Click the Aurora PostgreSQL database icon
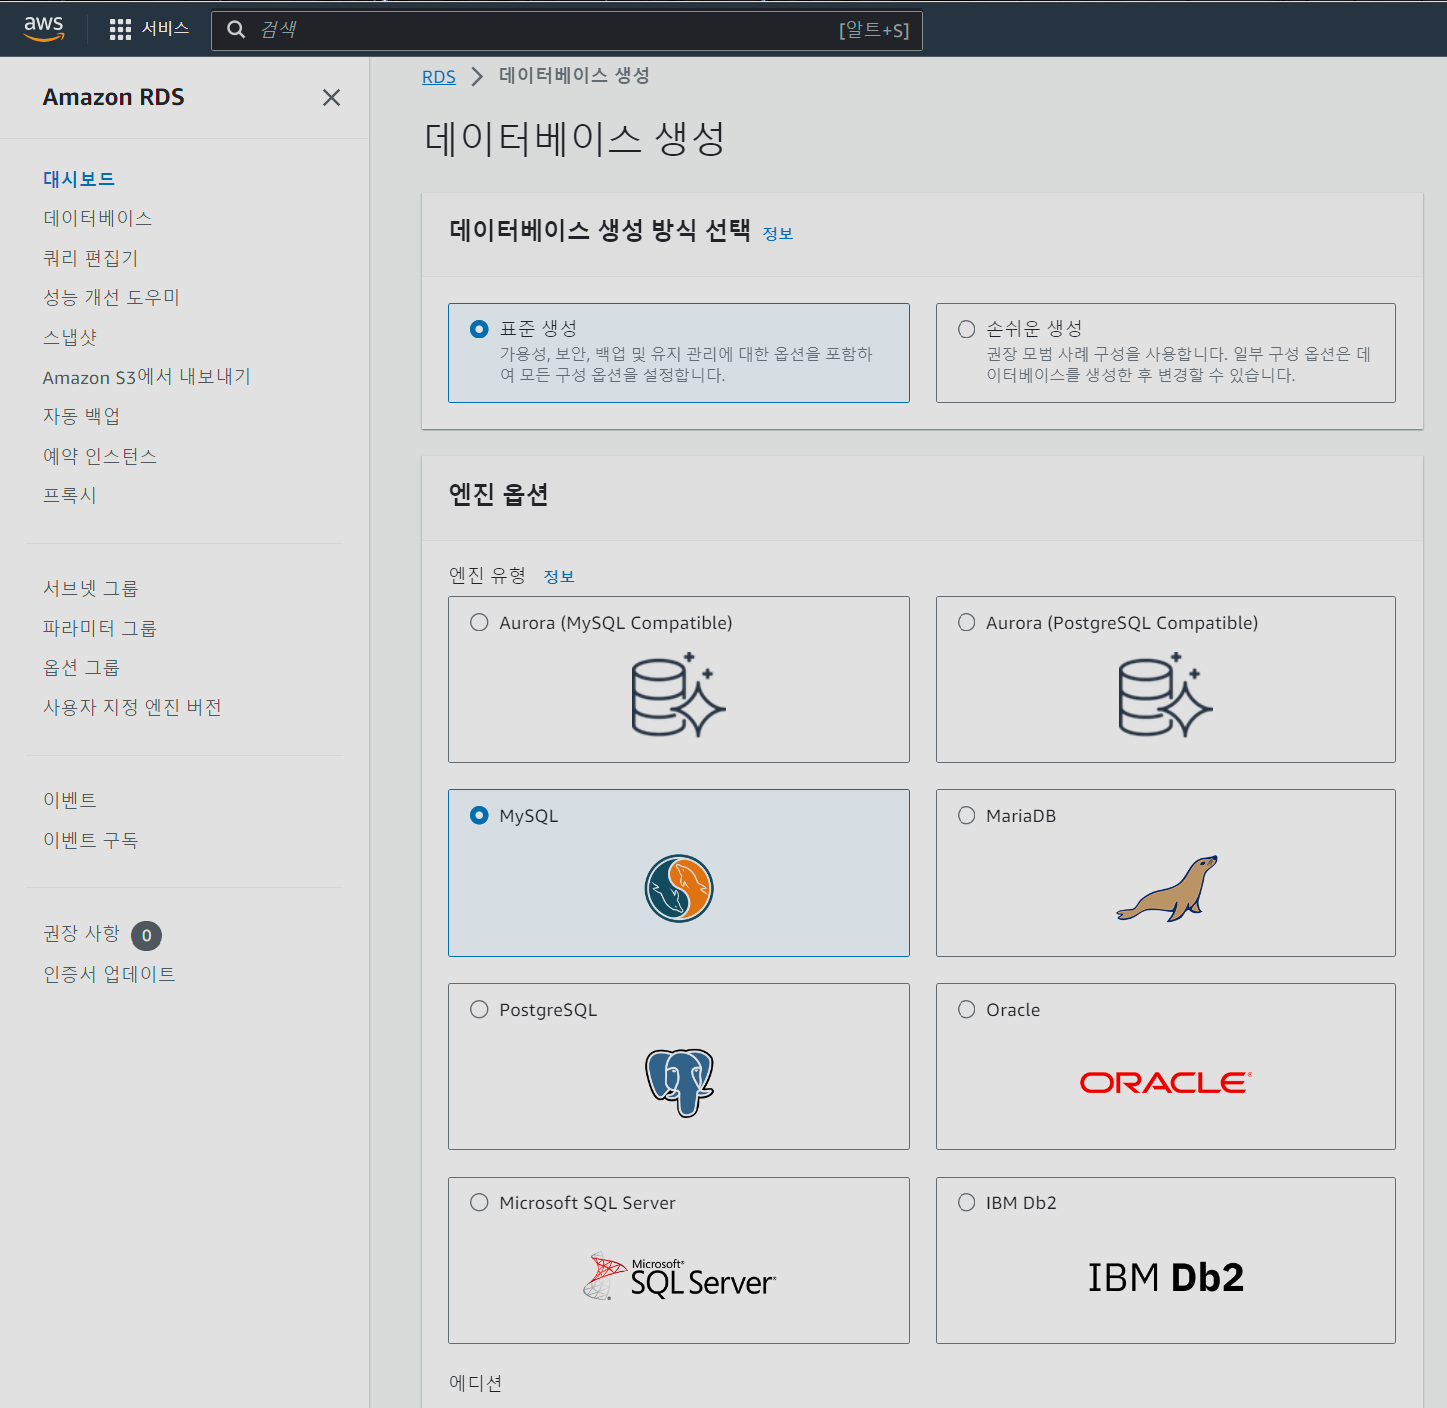 1165,694
